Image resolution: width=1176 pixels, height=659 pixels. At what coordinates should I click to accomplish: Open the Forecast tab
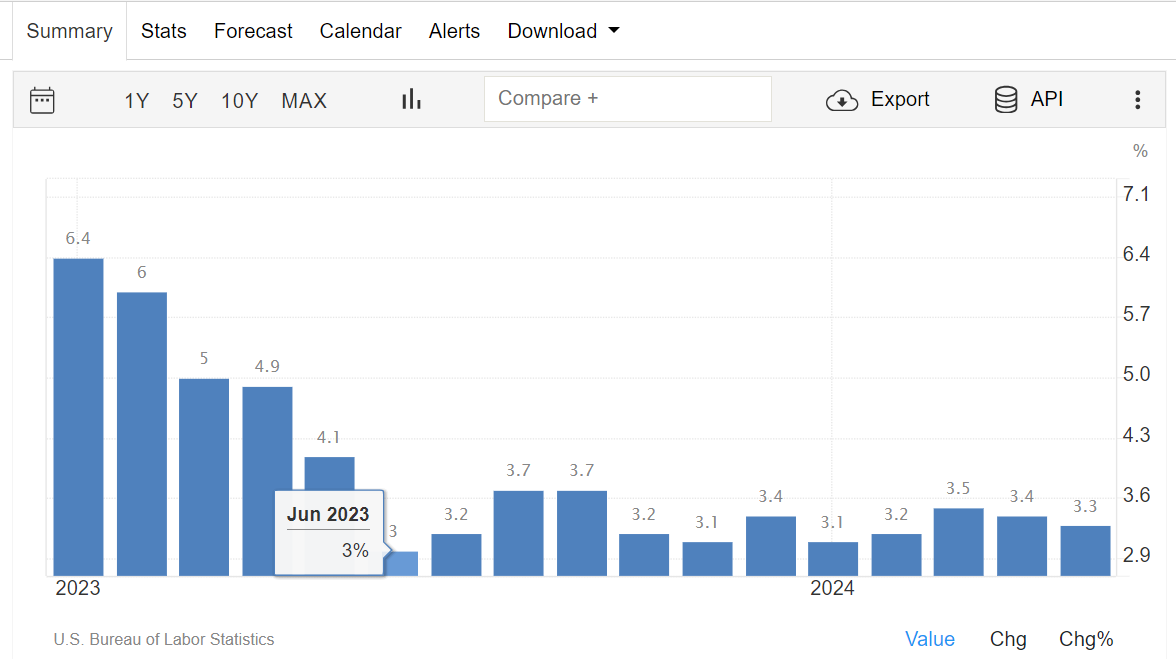[x=253, y=31]
